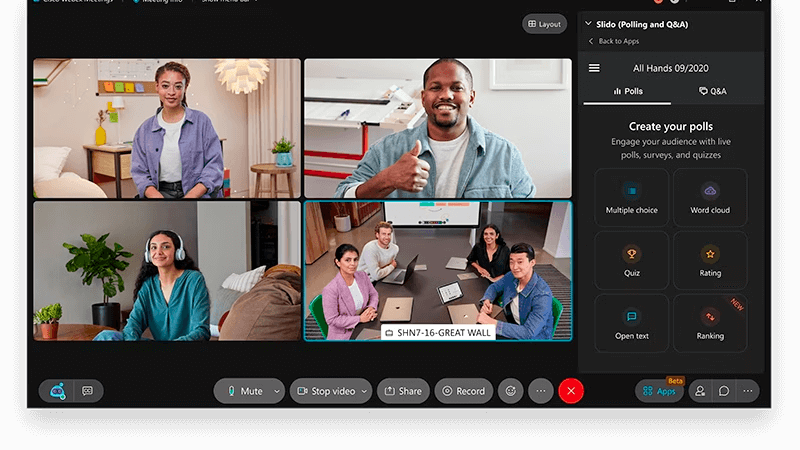Mute the microphone

(x=243, y=391)
